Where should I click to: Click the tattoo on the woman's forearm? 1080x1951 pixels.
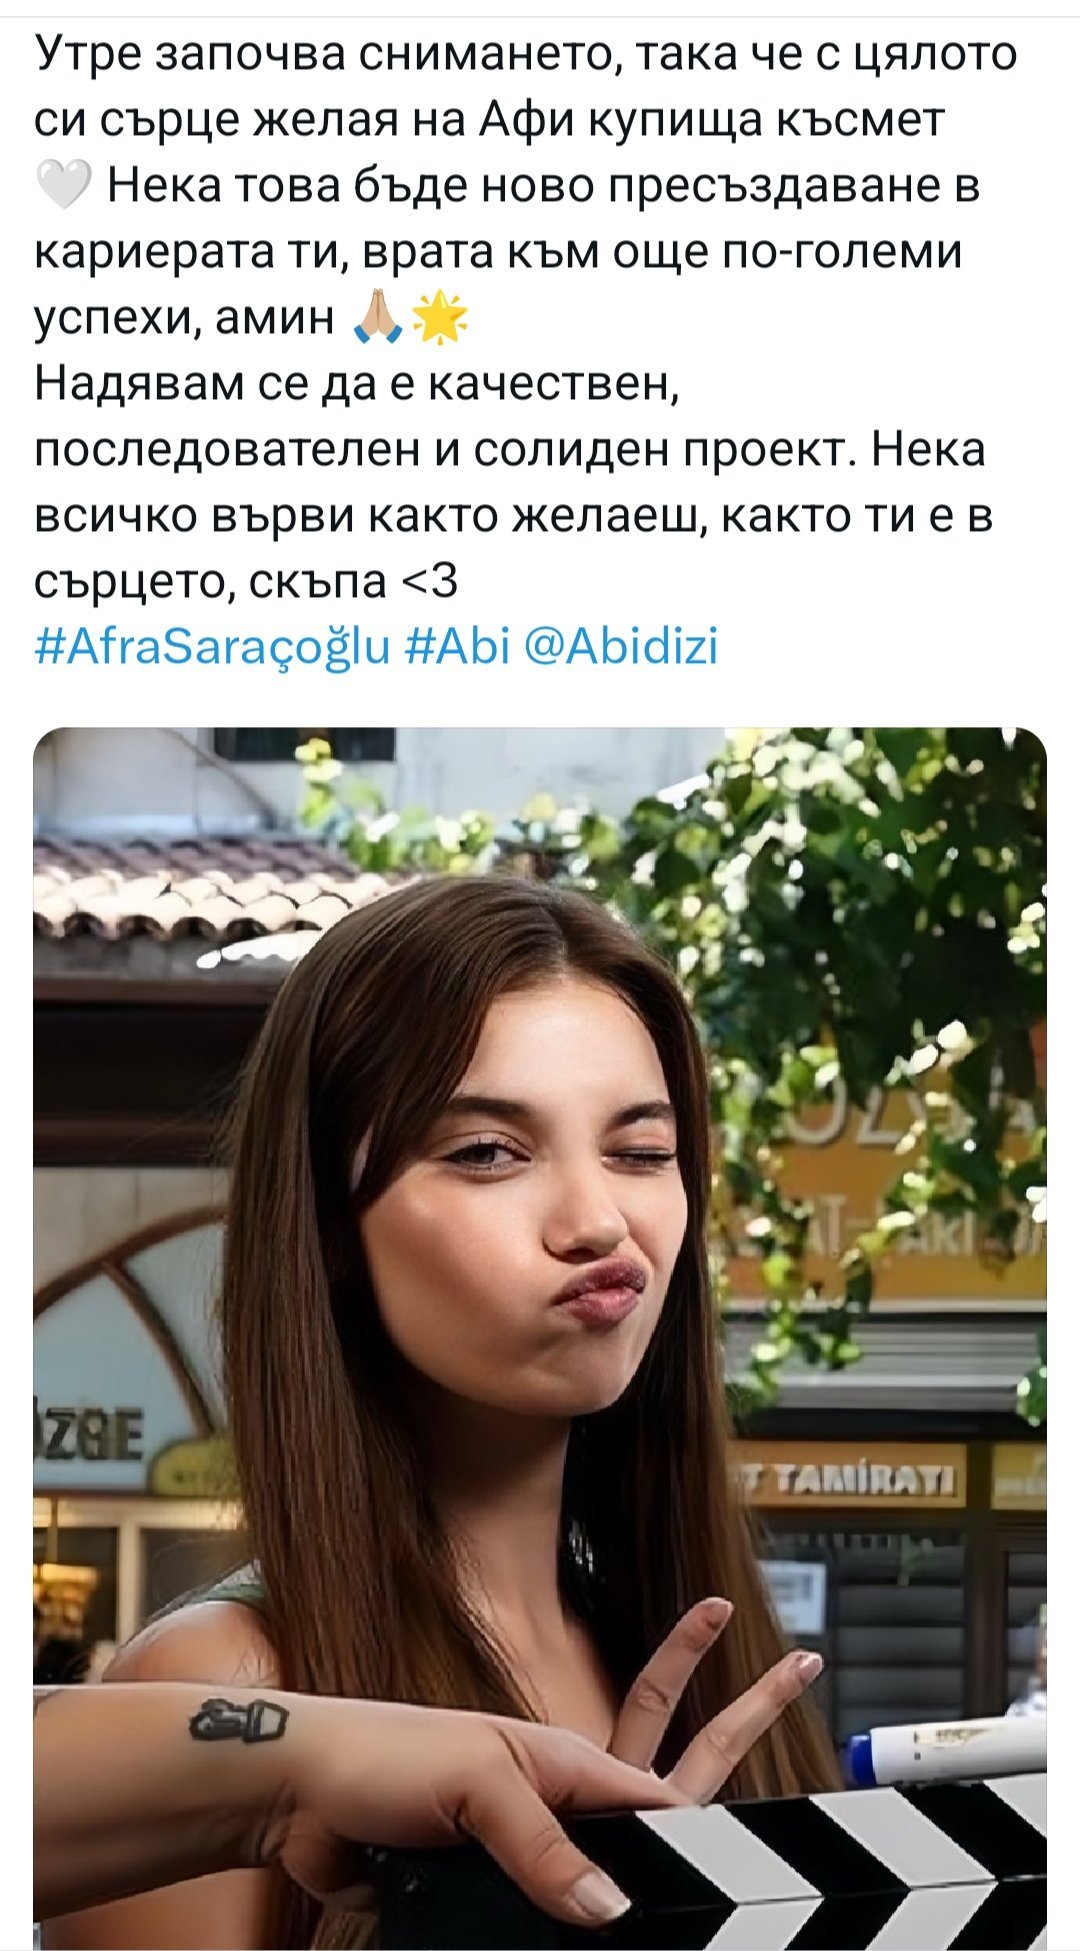238,1719
